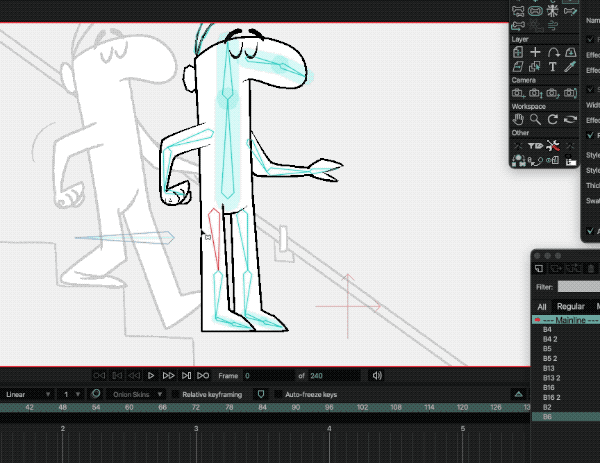Select the curved-arrow Follow Path layer tool
The width and height of the screenshot is (600, 463).
coord(553,52)
